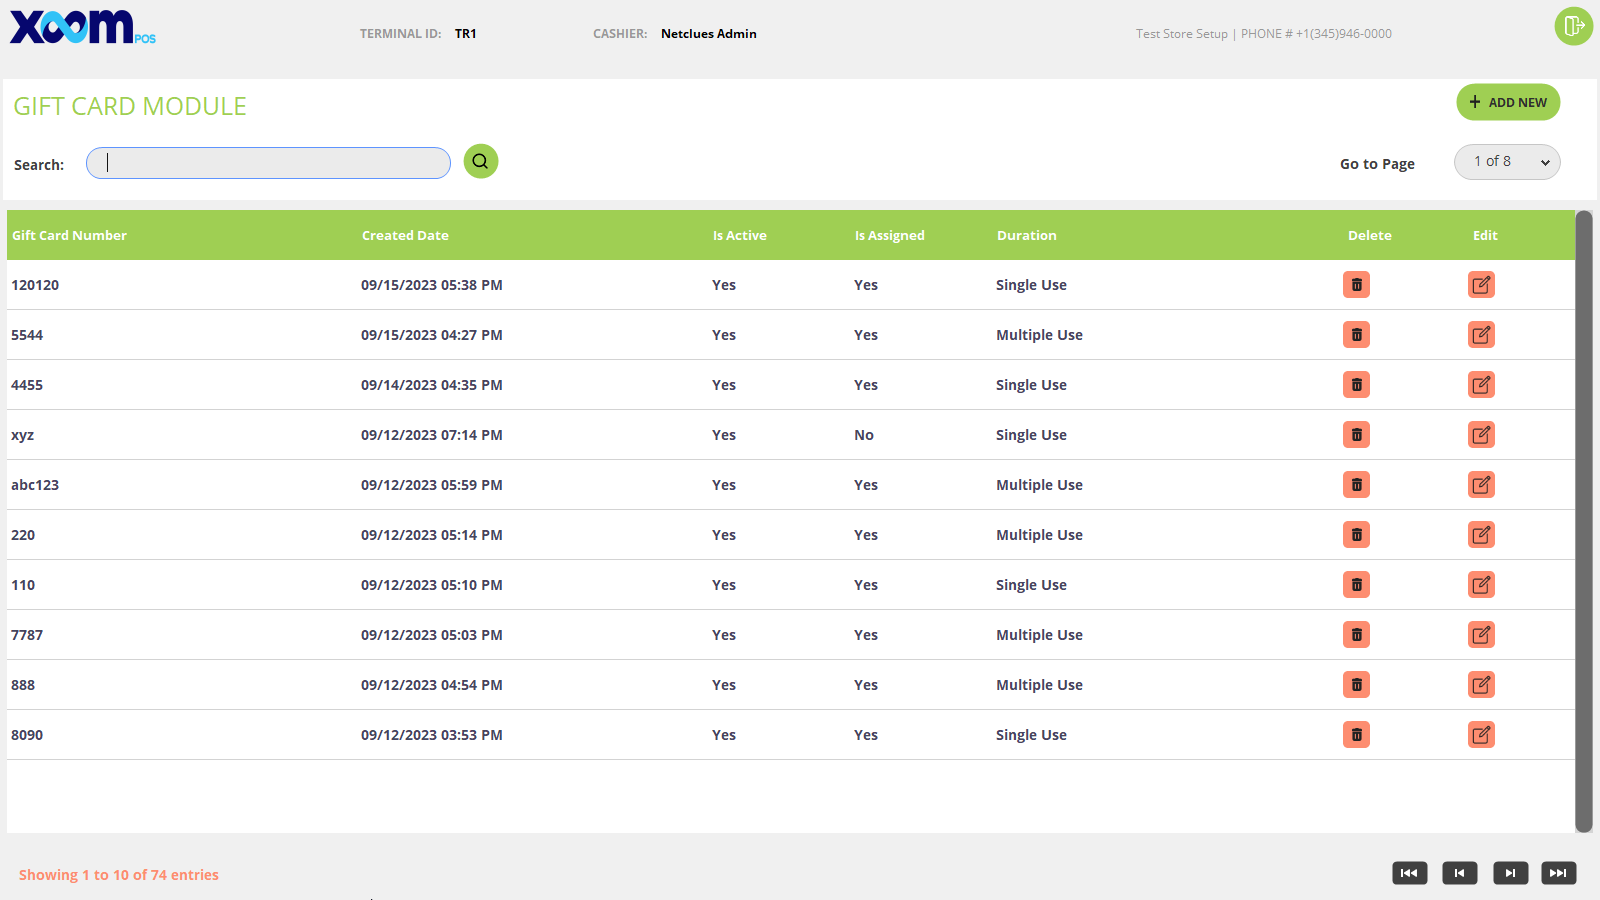Click the logout icon in top-right corner
This screenshot has width=1600, height=900.
1573,26
